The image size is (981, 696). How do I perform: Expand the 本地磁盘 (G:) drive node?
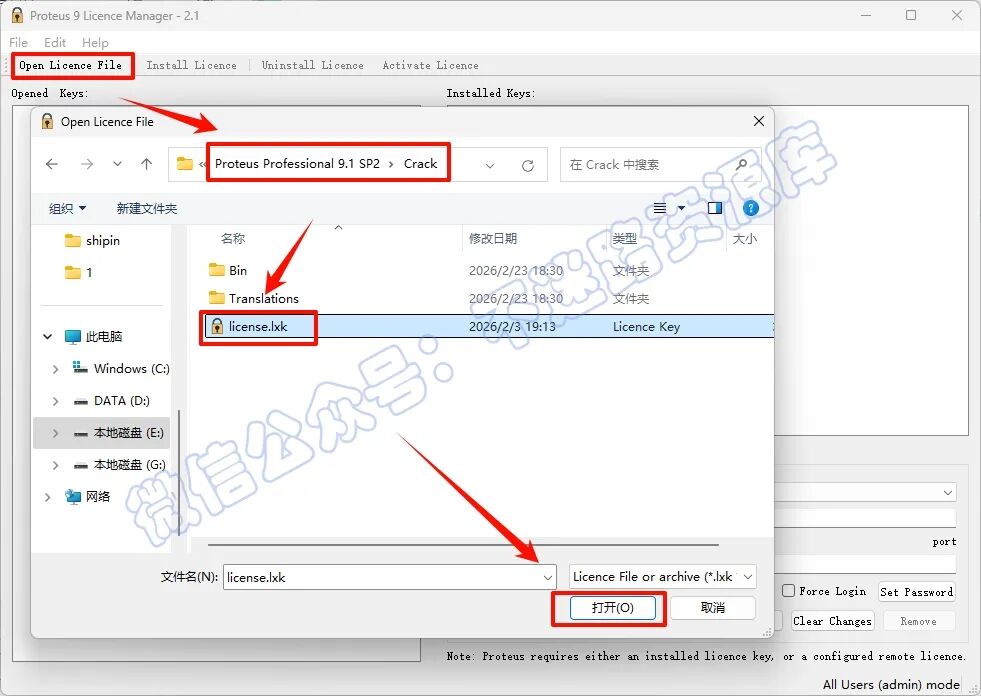click(55, 465)
